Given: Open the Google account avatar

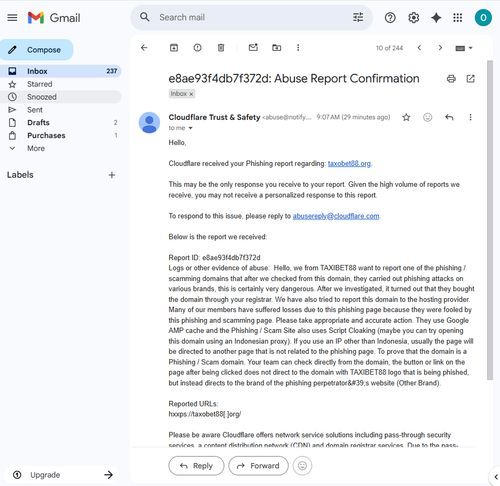Looking at the screenshot, I should pos(483,18).
